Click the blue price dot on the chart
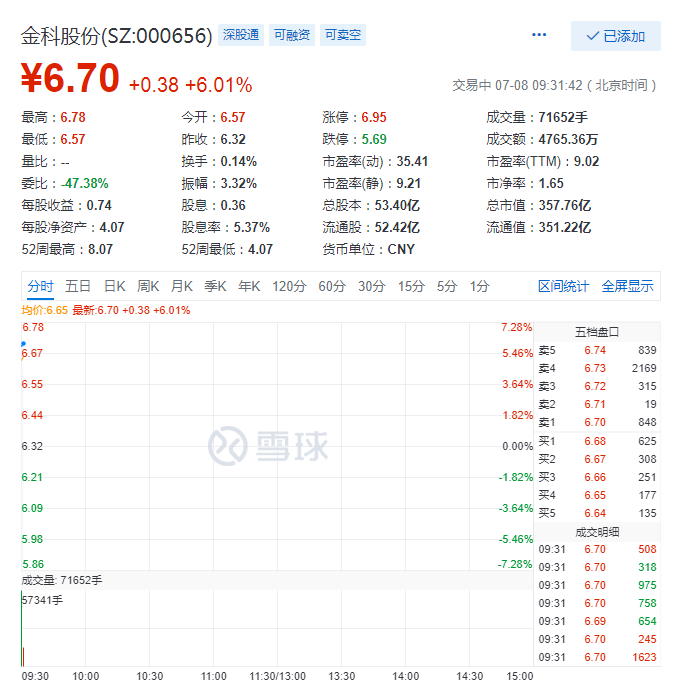 (x=23, y=344)
